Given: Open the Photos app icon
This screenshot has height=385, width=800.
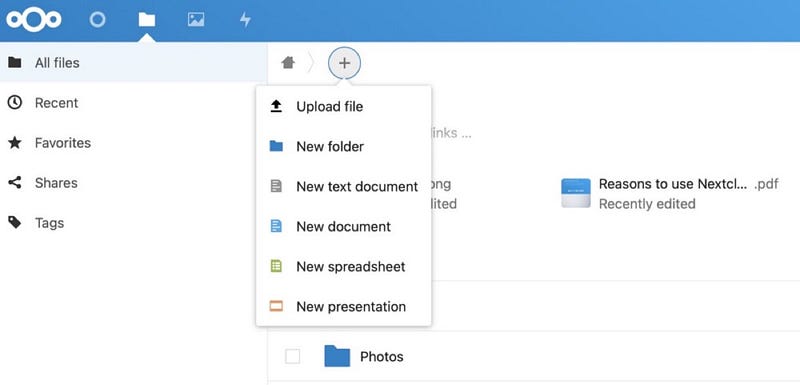Looking at the screenshot, I should [196, 20].
